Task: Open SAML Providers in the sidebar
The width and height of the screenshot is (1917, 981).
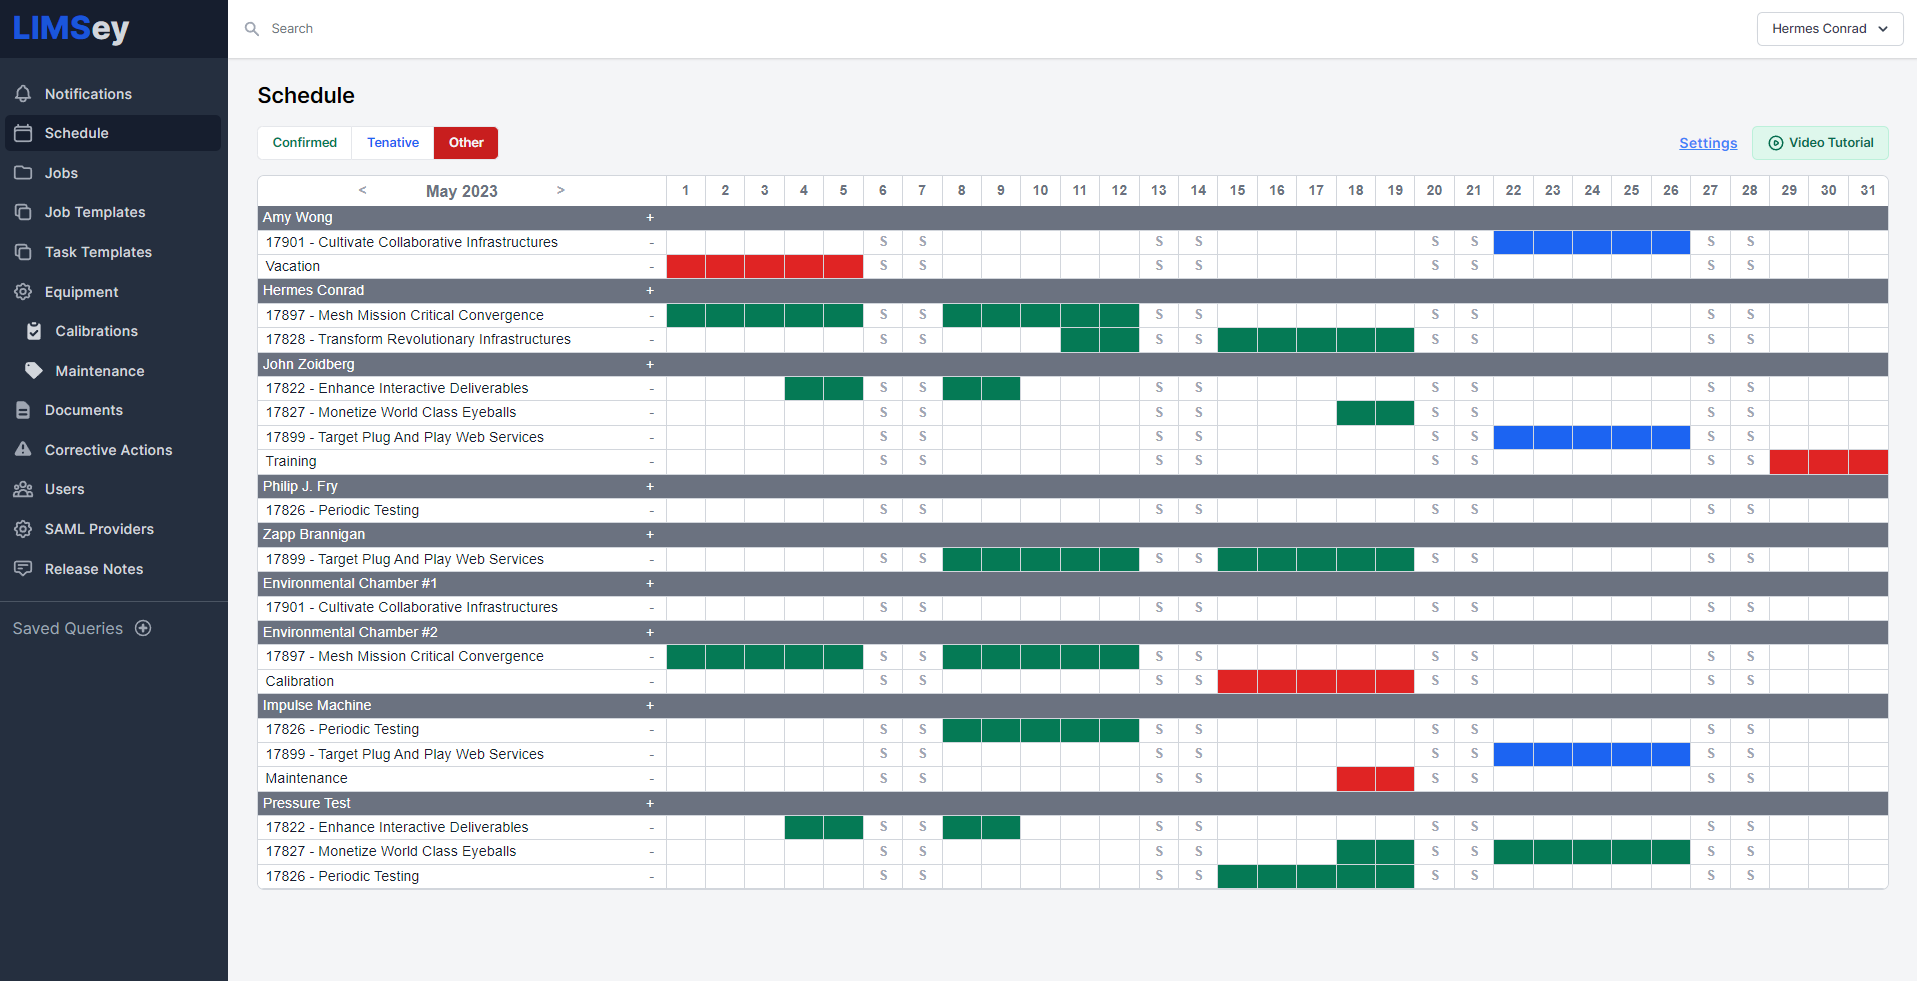Action: click(99, 529)
